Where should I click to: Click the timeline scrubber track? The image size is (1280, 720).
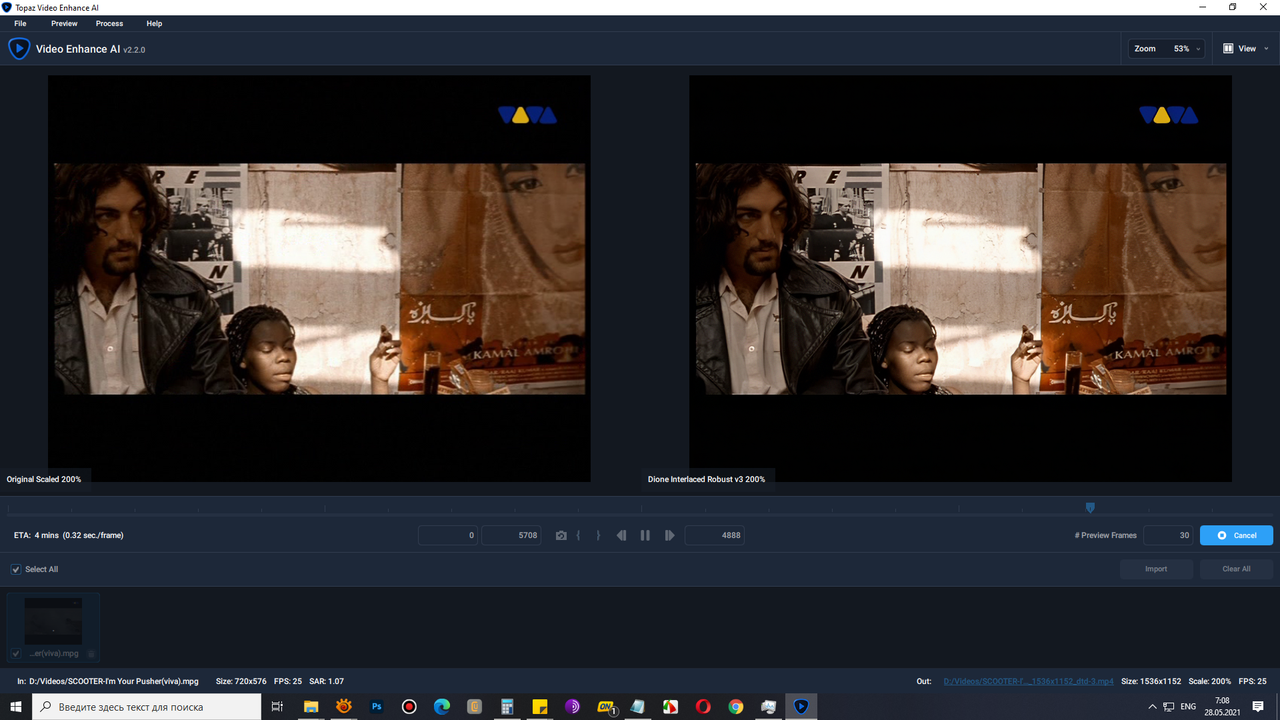point(640,508)
